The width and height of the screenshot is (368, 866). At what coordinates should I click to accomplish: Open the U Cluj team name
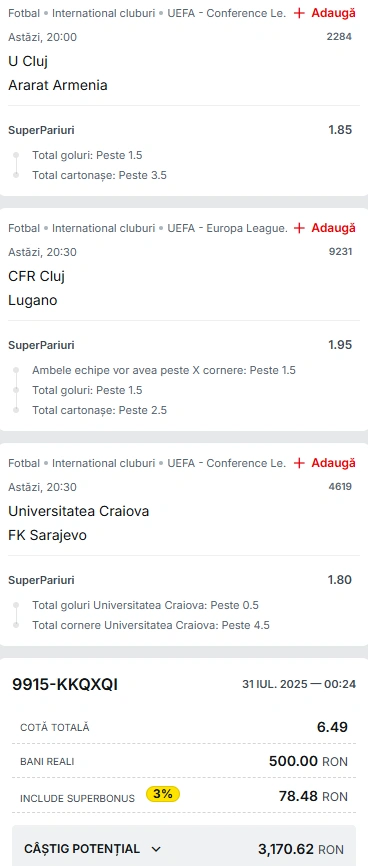pyautogui.click(x=28, y=61)
